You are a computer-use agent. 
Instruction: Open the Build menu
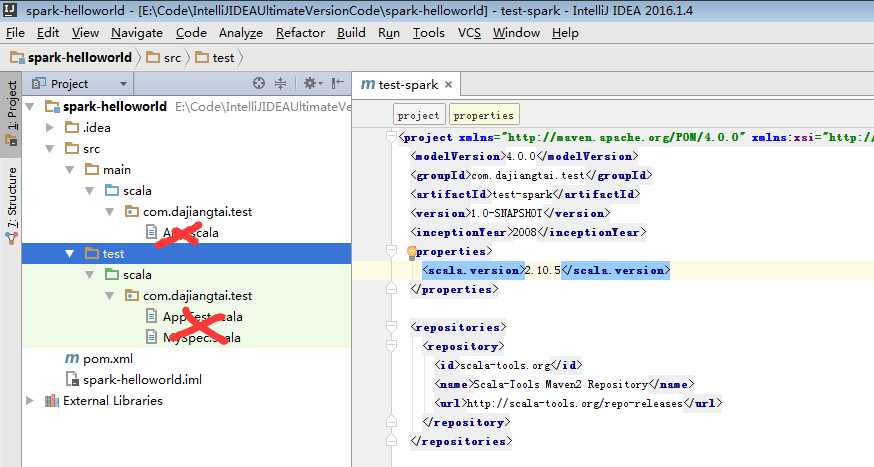click(x=351, y=33)
